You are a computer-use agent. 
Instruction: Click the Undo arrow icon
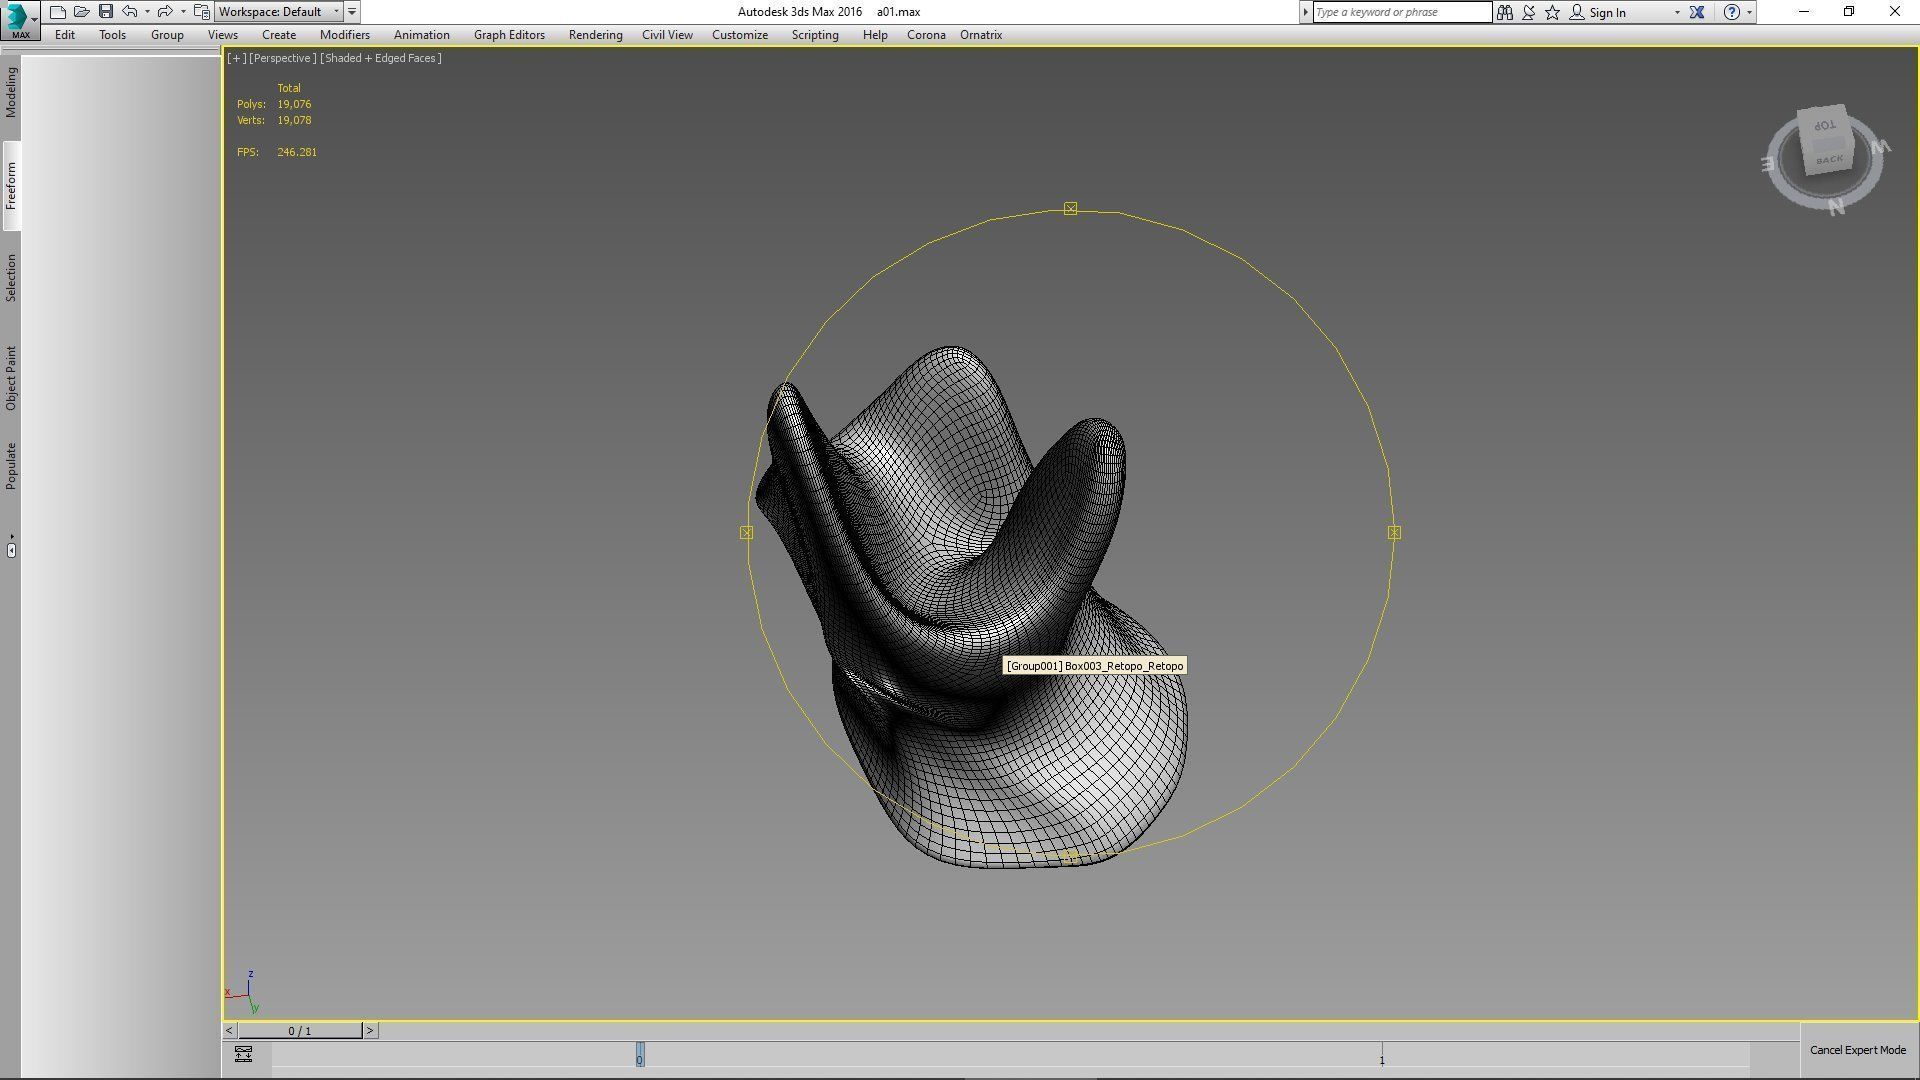pyautogui.click(x=130, y=12)
